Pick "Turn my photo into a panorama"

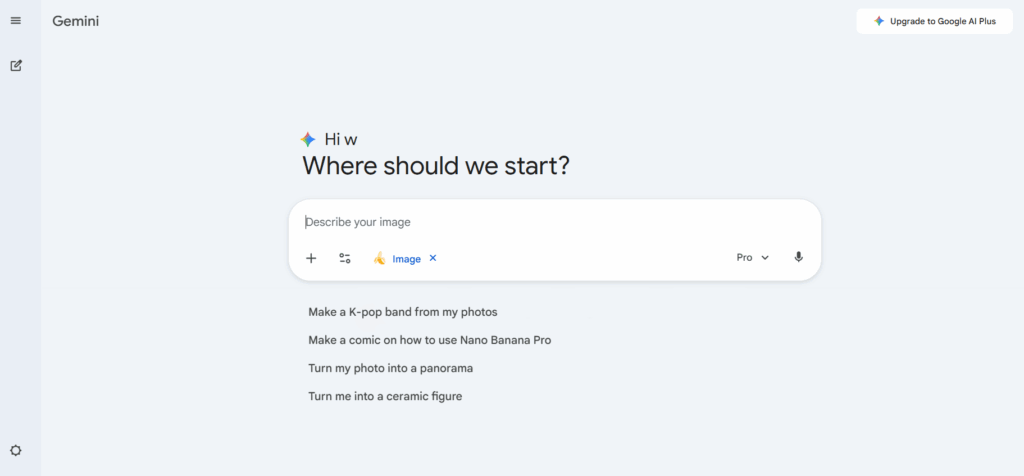(x=391, y=368)
